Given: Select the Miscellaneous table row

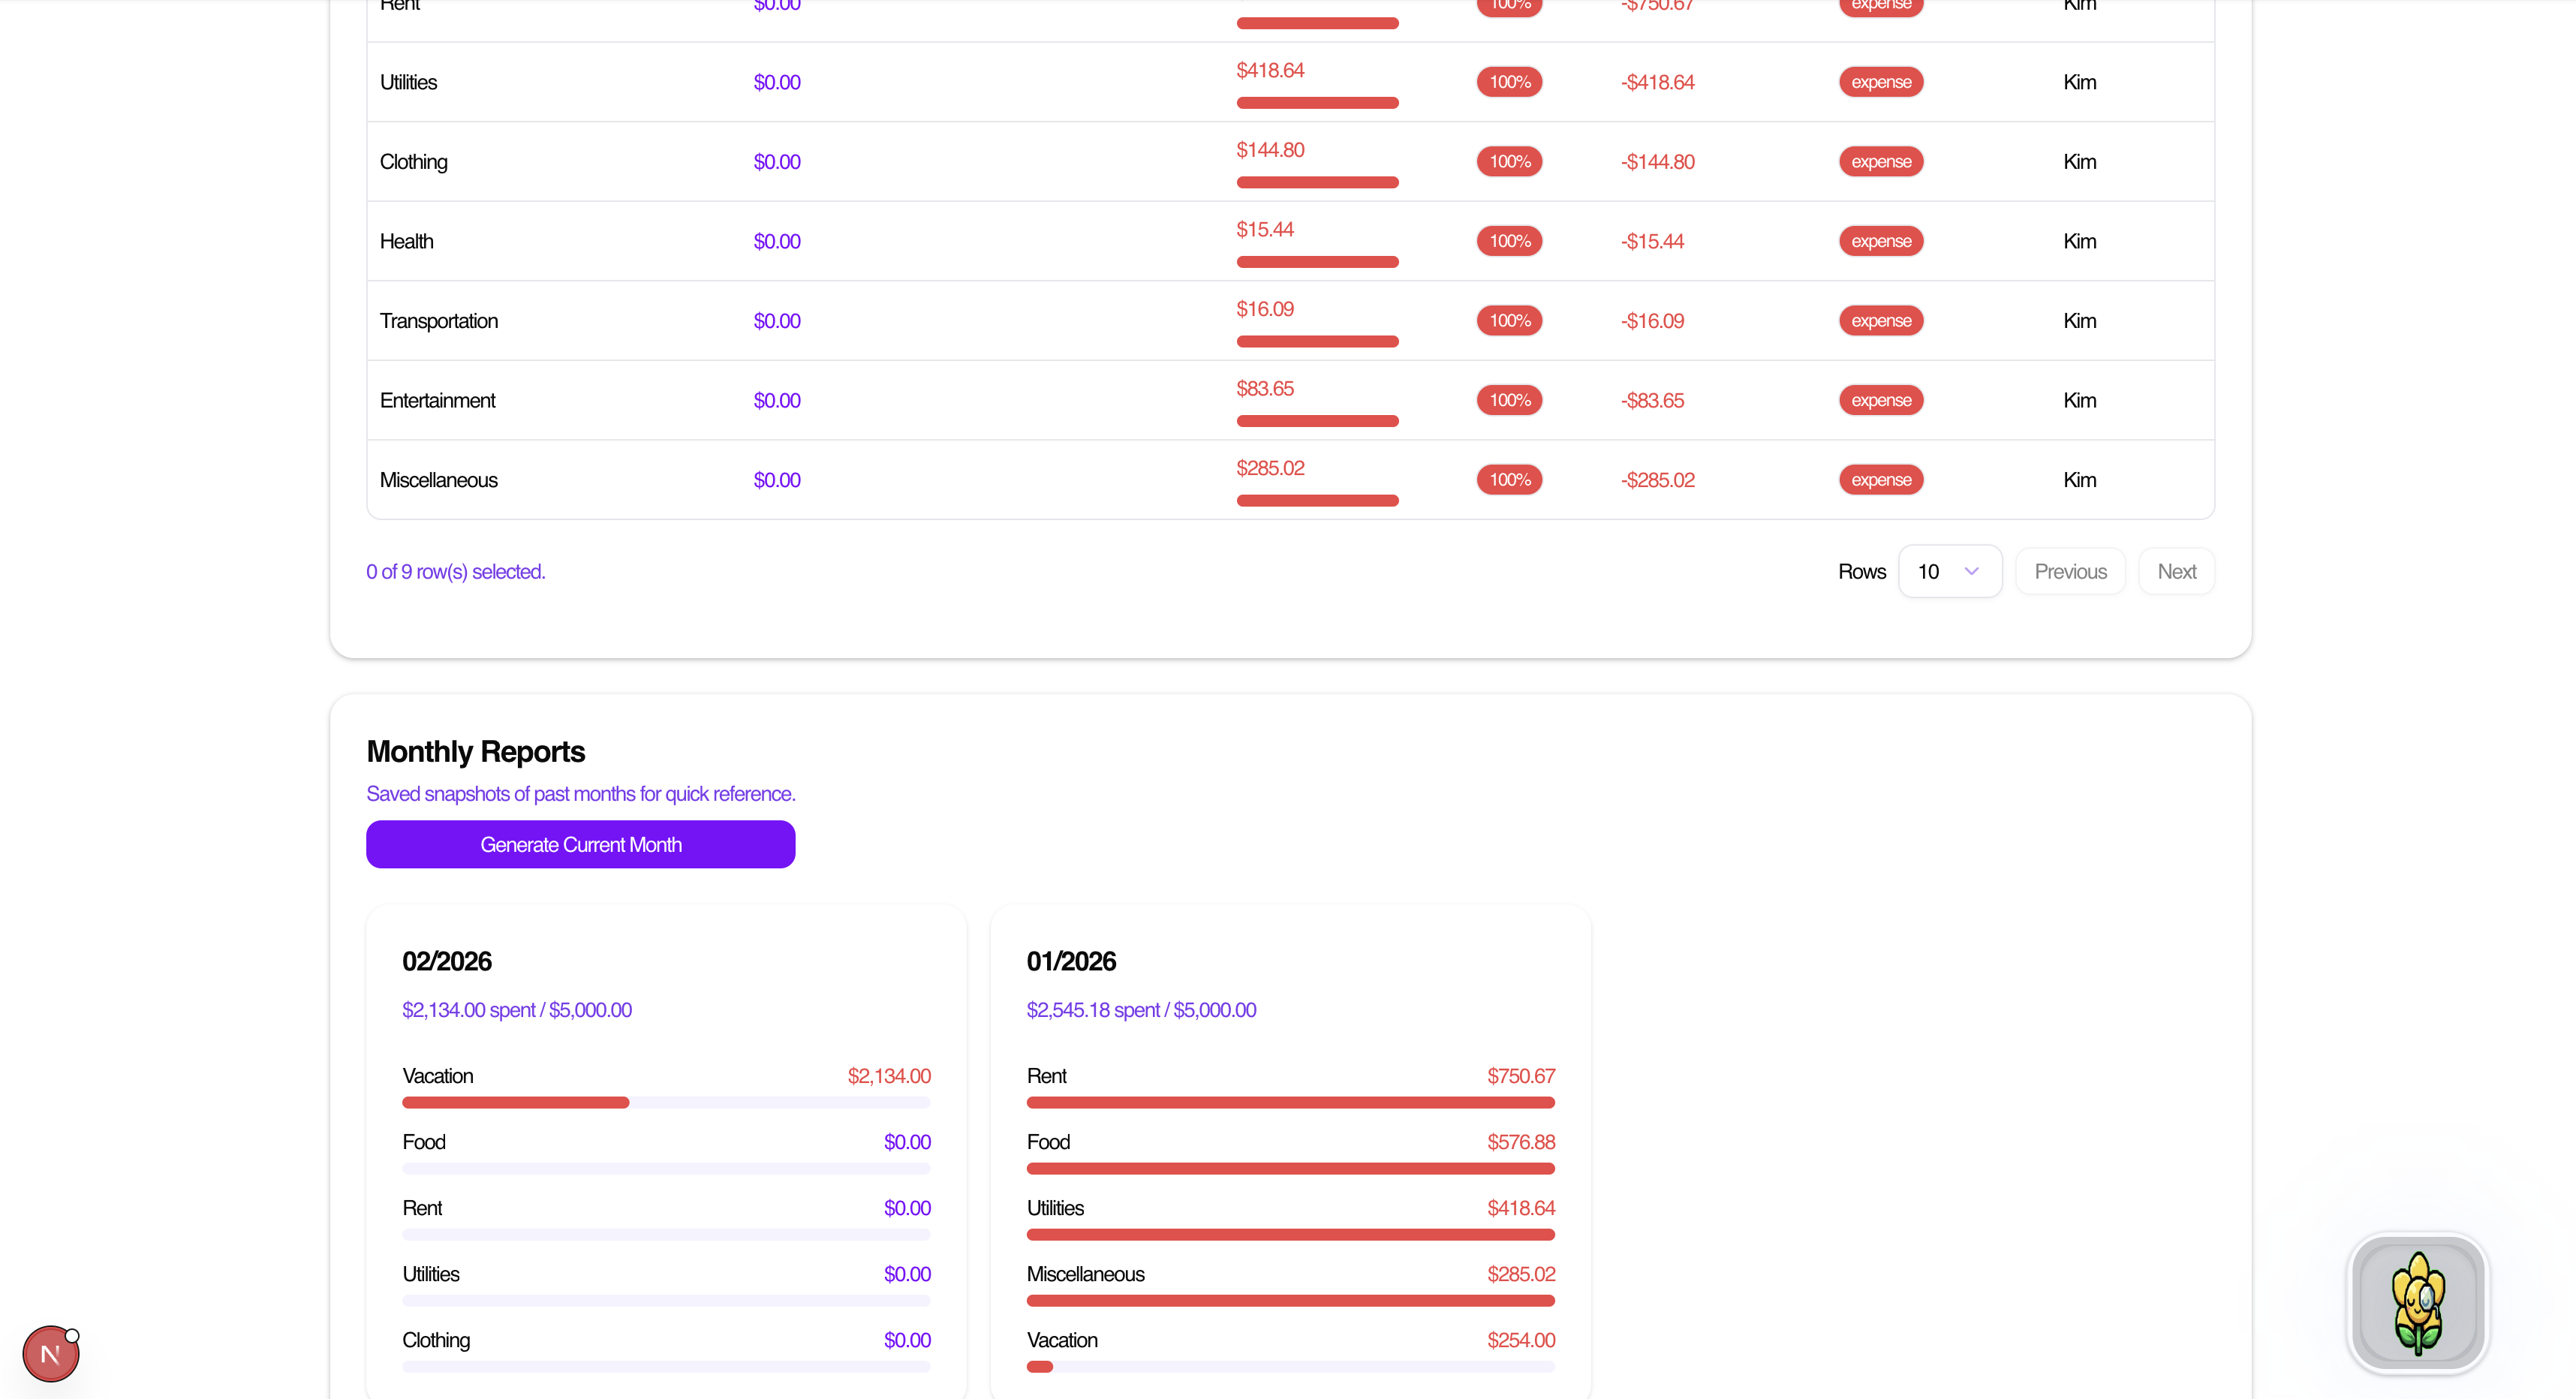Looking at the screenshot, I should [x=439, y=480].
